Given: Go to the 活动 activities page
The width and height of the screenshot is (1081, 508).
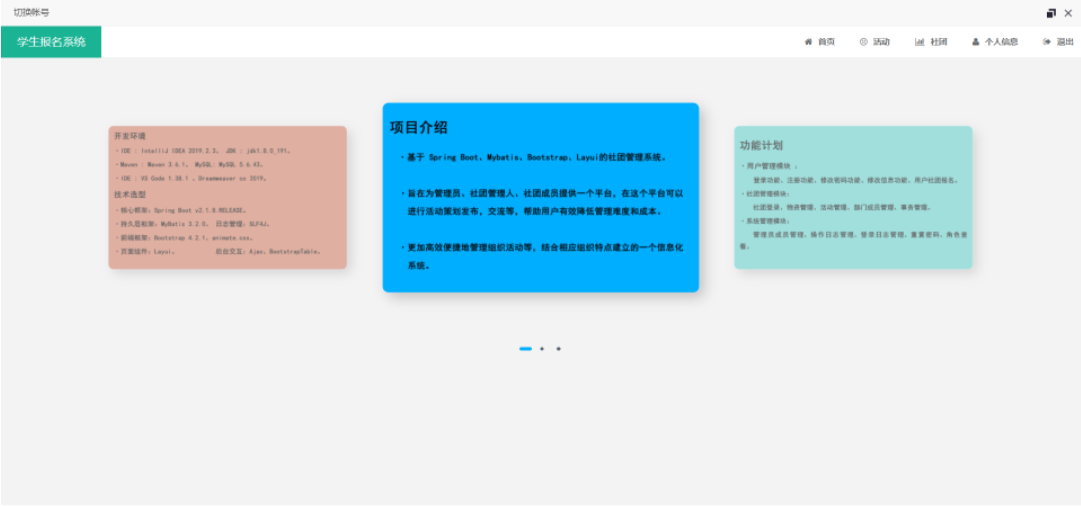Looking at the screenshot, I should [875, 42].
